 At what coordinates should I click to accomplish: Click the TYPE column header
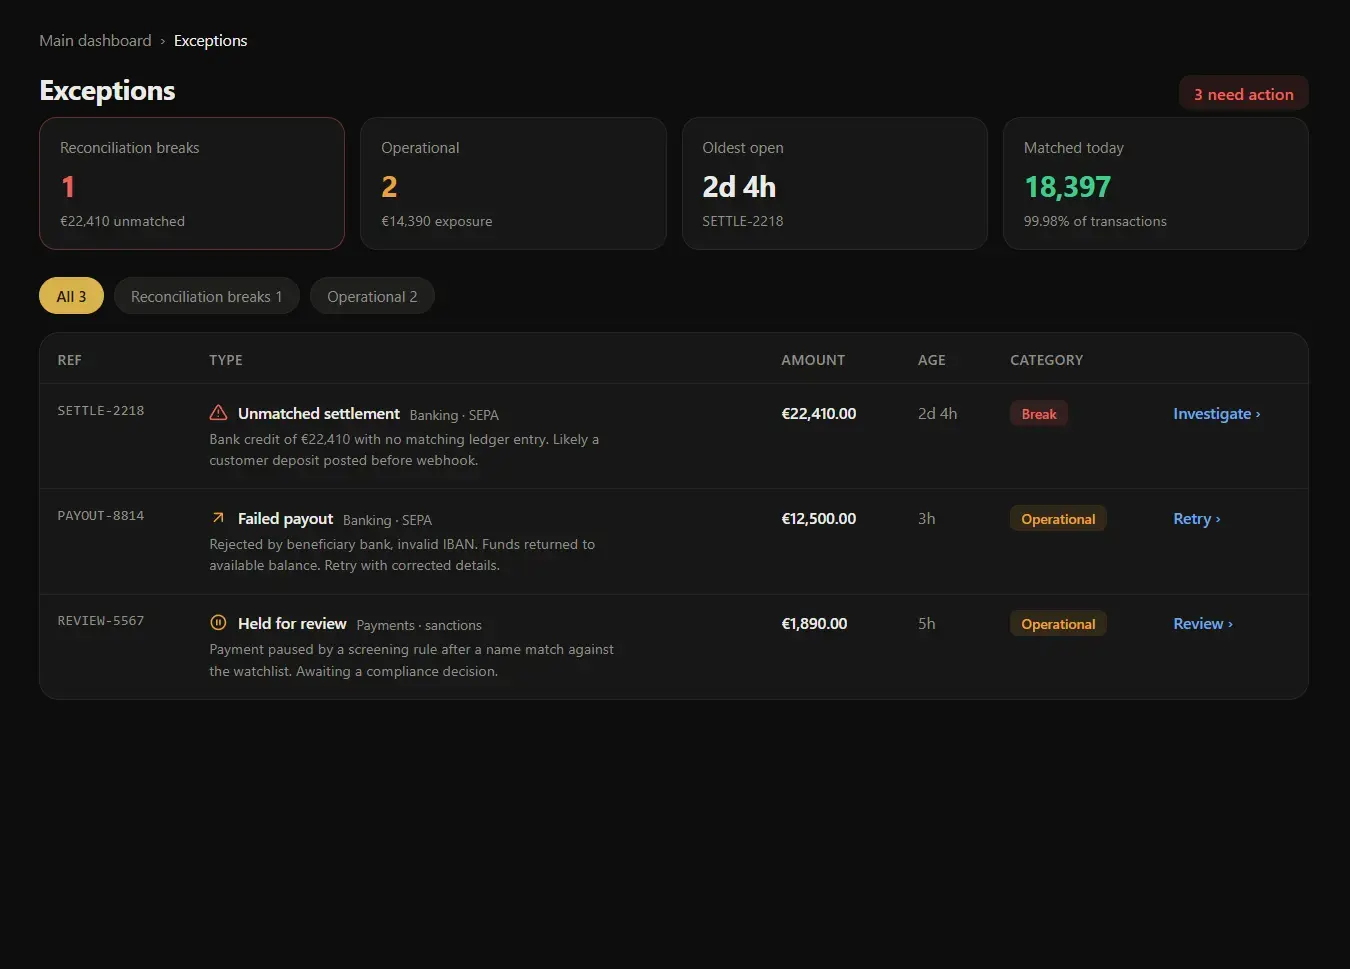226,360
